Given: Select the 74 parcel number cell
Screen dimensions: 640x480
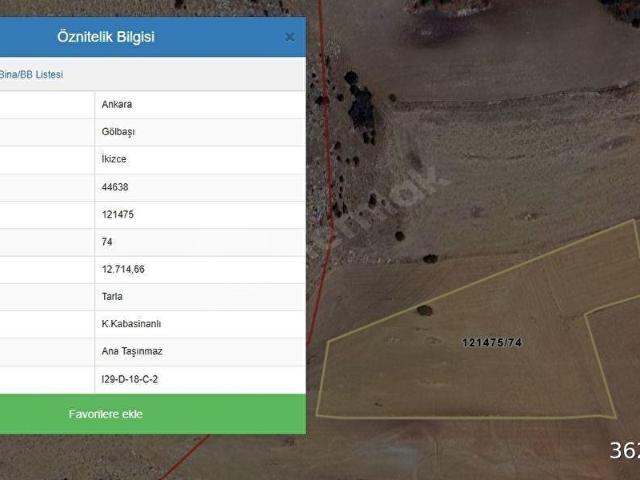Looking at the screenshot, I should 200,242.
